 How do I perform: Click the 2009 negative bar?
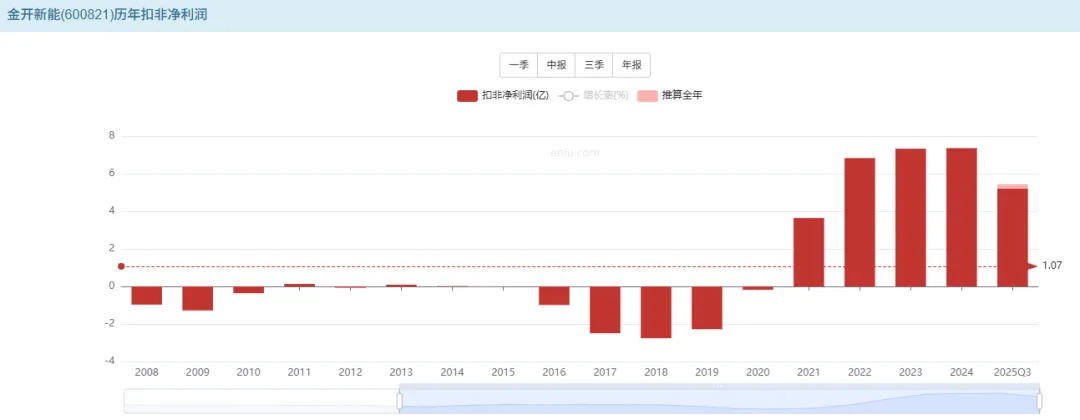[198, 298]
